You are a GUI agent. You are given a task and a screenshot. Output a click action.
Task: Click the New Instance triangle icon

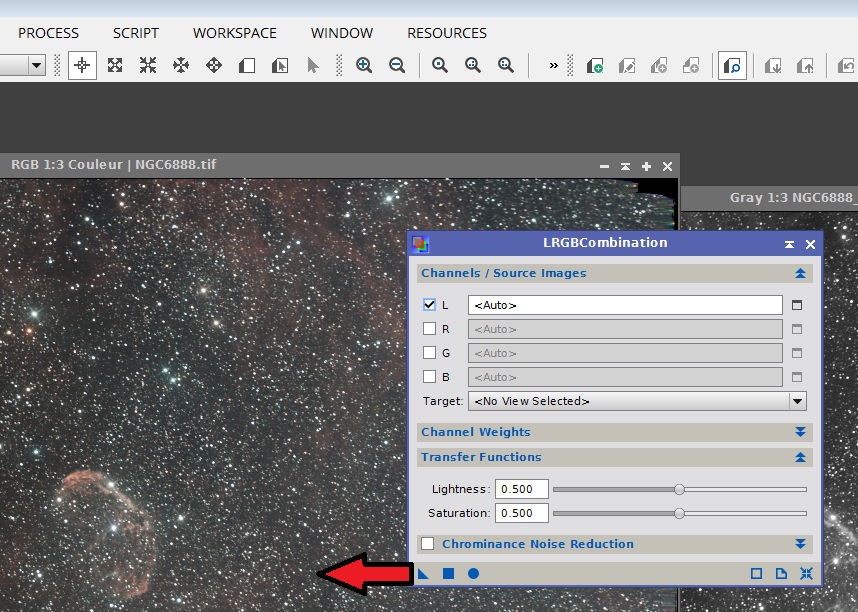pyautogui.click(x=423, y=574)
